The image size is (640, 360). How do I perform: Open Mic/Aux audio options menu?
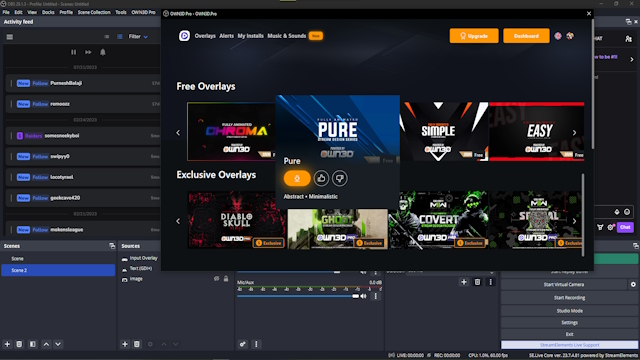tap(376, 296)
